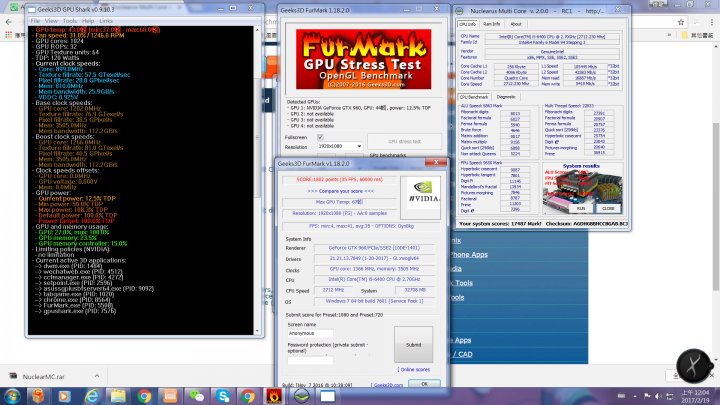Open WeChat from the taskbar
The height and width of the screenshot is (405, 720).
click(x=197, y=396)
